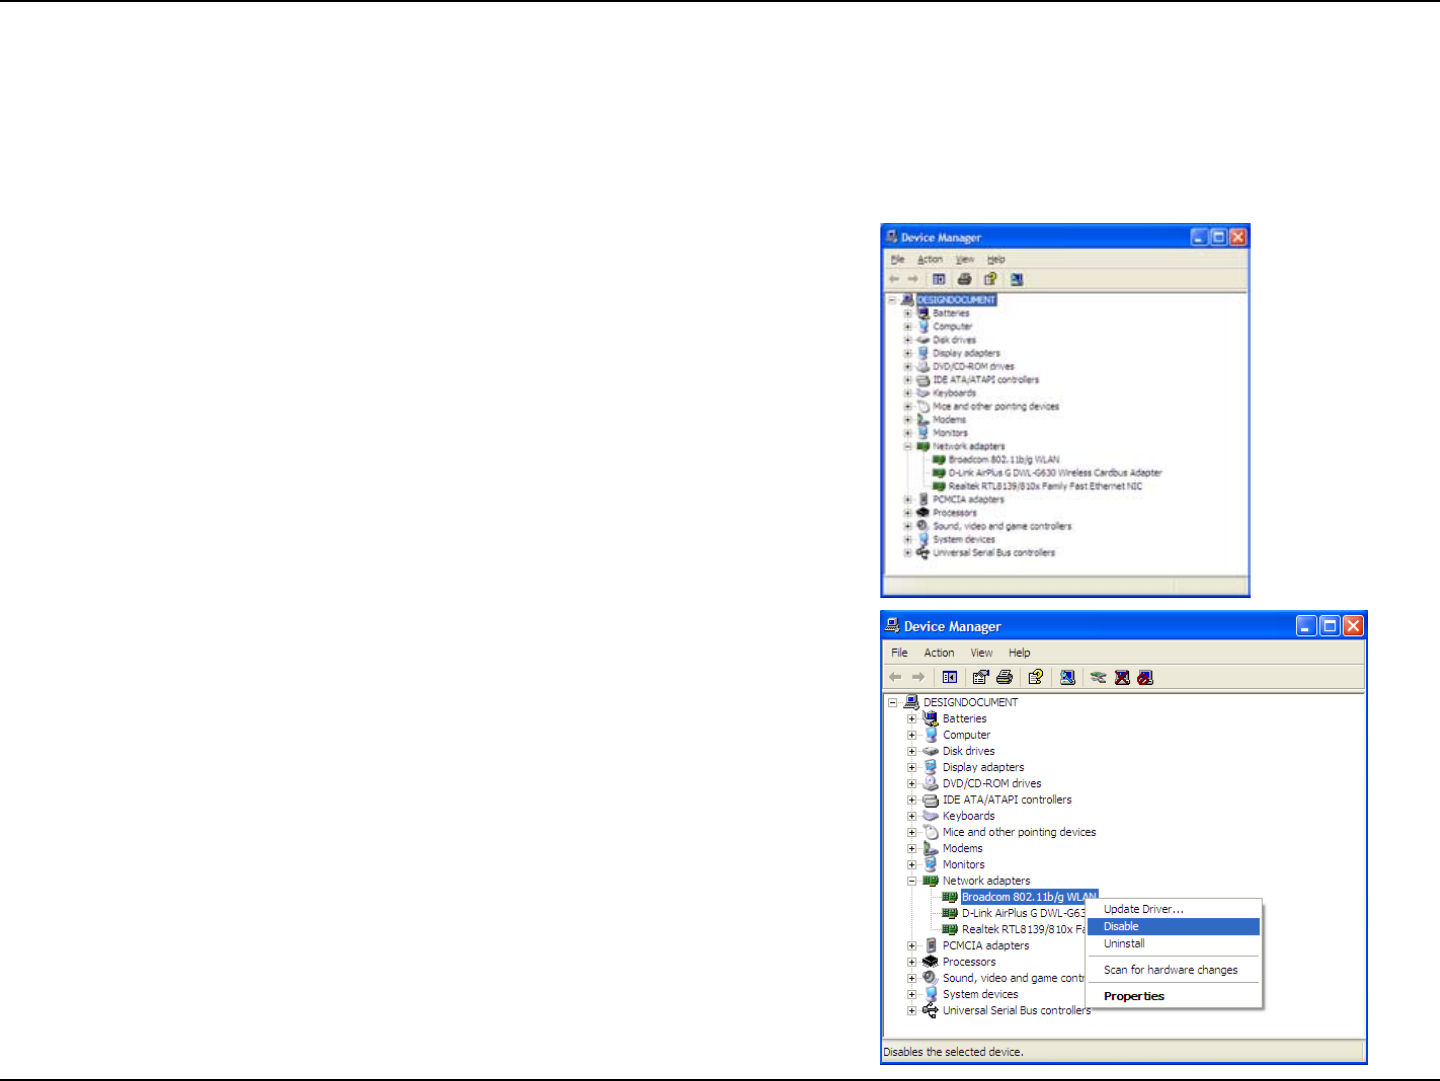Viewport: 1440px width, 1081px height.
Task: Select PCMCIA adapters icon in larger window
Action: [x=931, y=945]
